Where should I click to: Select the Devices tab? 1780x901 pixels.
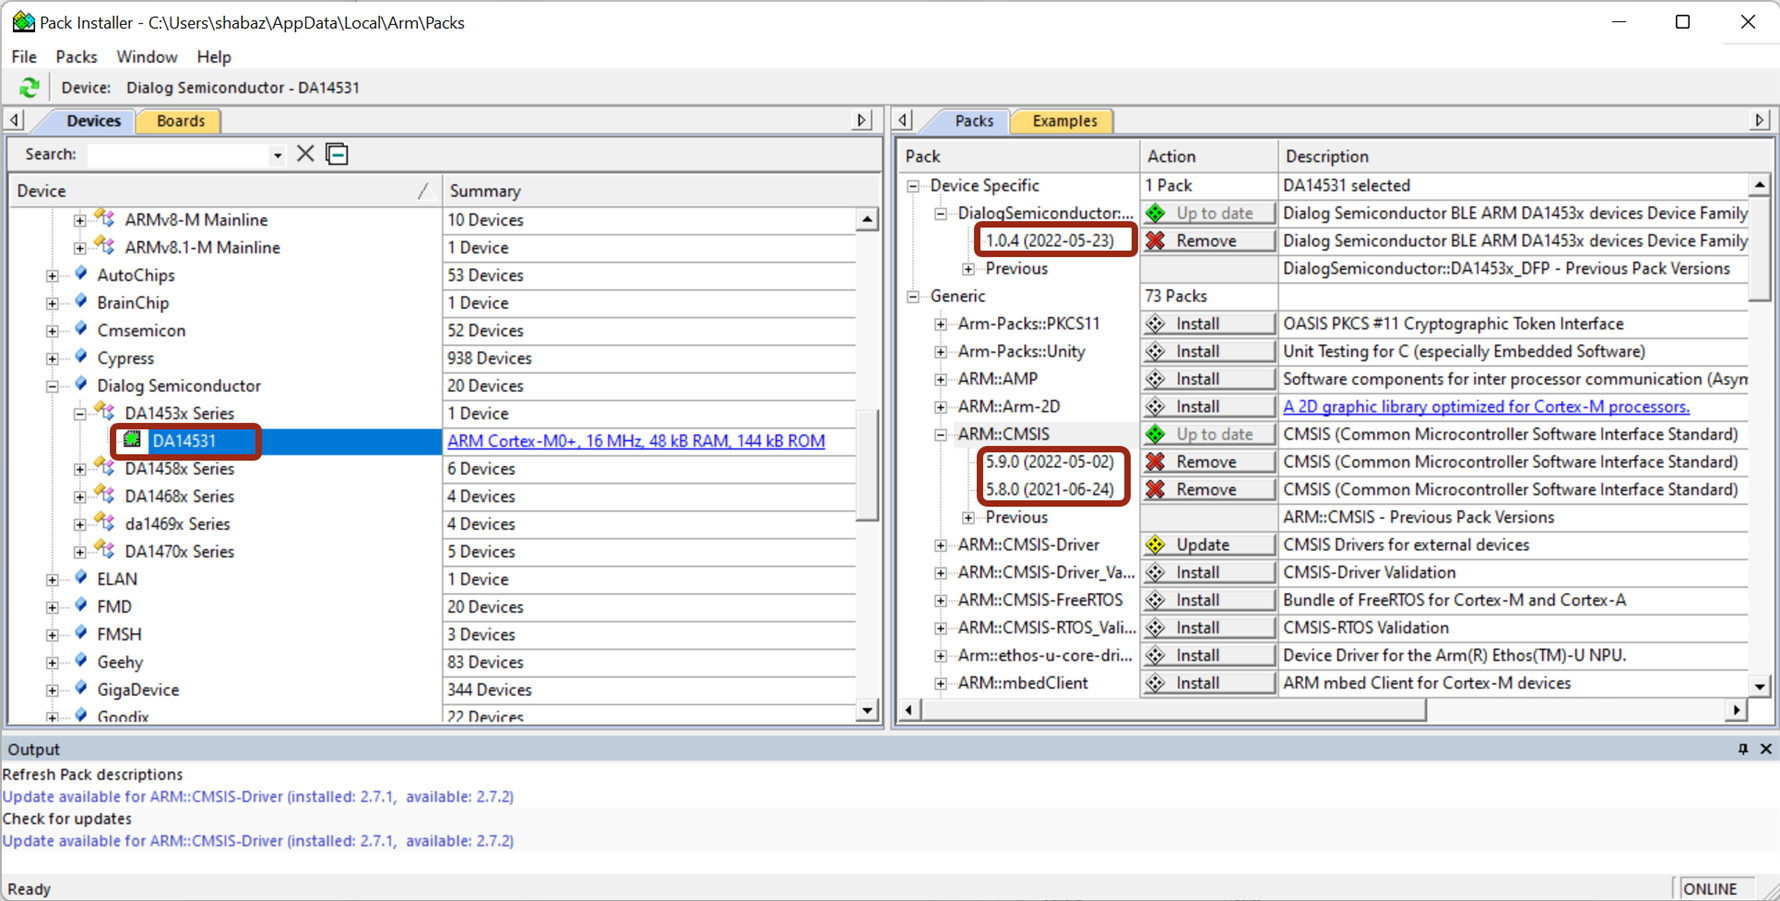[93, 121]
